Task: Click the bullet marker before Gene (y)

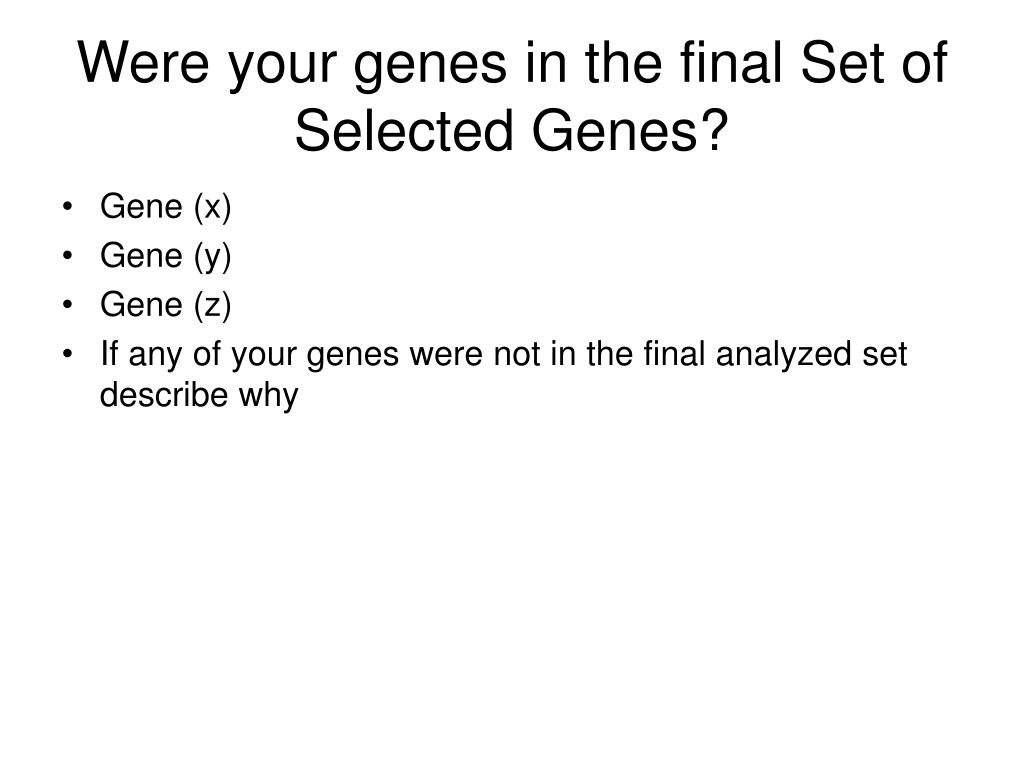Action: coord(67,256)
